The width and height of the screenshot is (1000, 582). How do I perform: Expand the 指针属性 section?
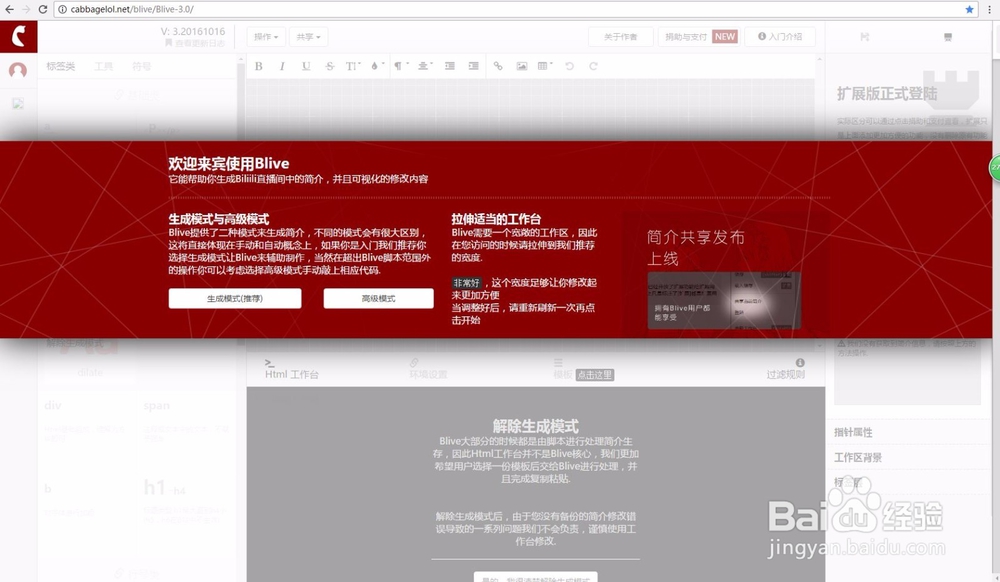(853, 432)
